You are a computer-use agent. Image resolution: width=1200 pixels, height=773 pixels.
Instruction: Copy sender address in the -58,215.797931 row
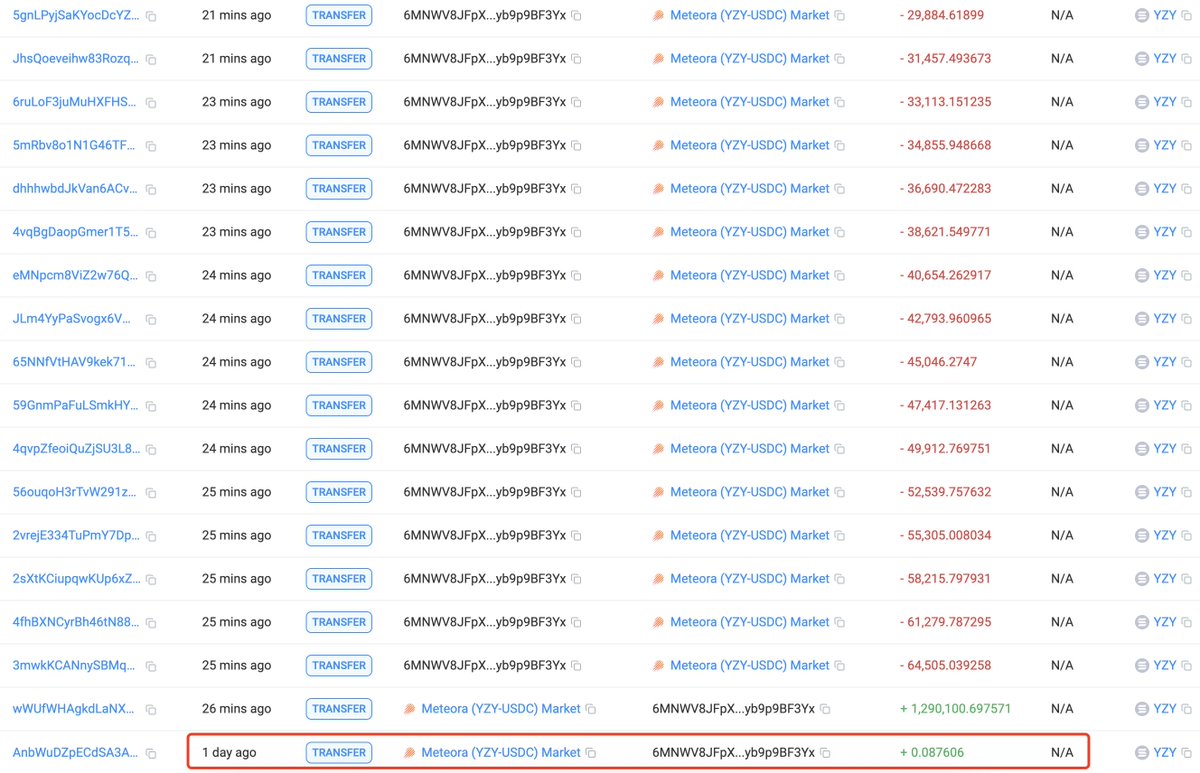pyautogui.click(x=577, y=579)
